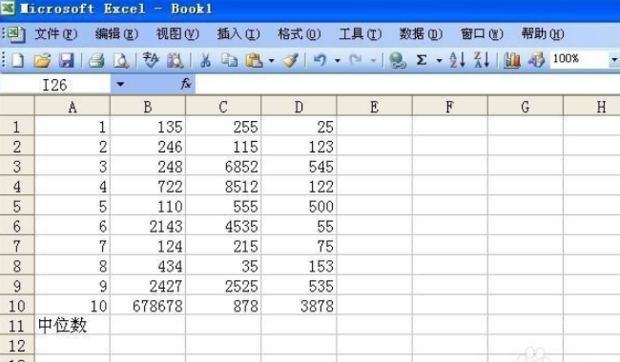Expand the Redo history arrow
The image size is (620, 362).
coord(373,61)
